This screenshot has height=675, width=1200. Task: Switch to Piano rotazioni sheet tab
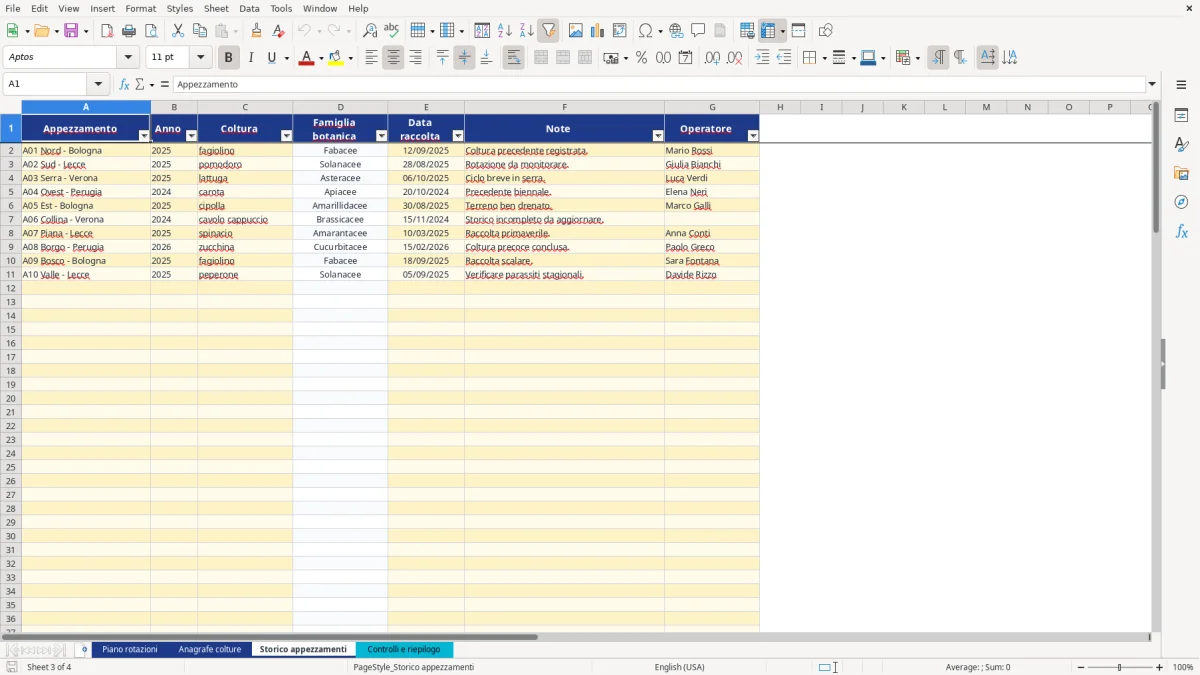coord(130,650)
